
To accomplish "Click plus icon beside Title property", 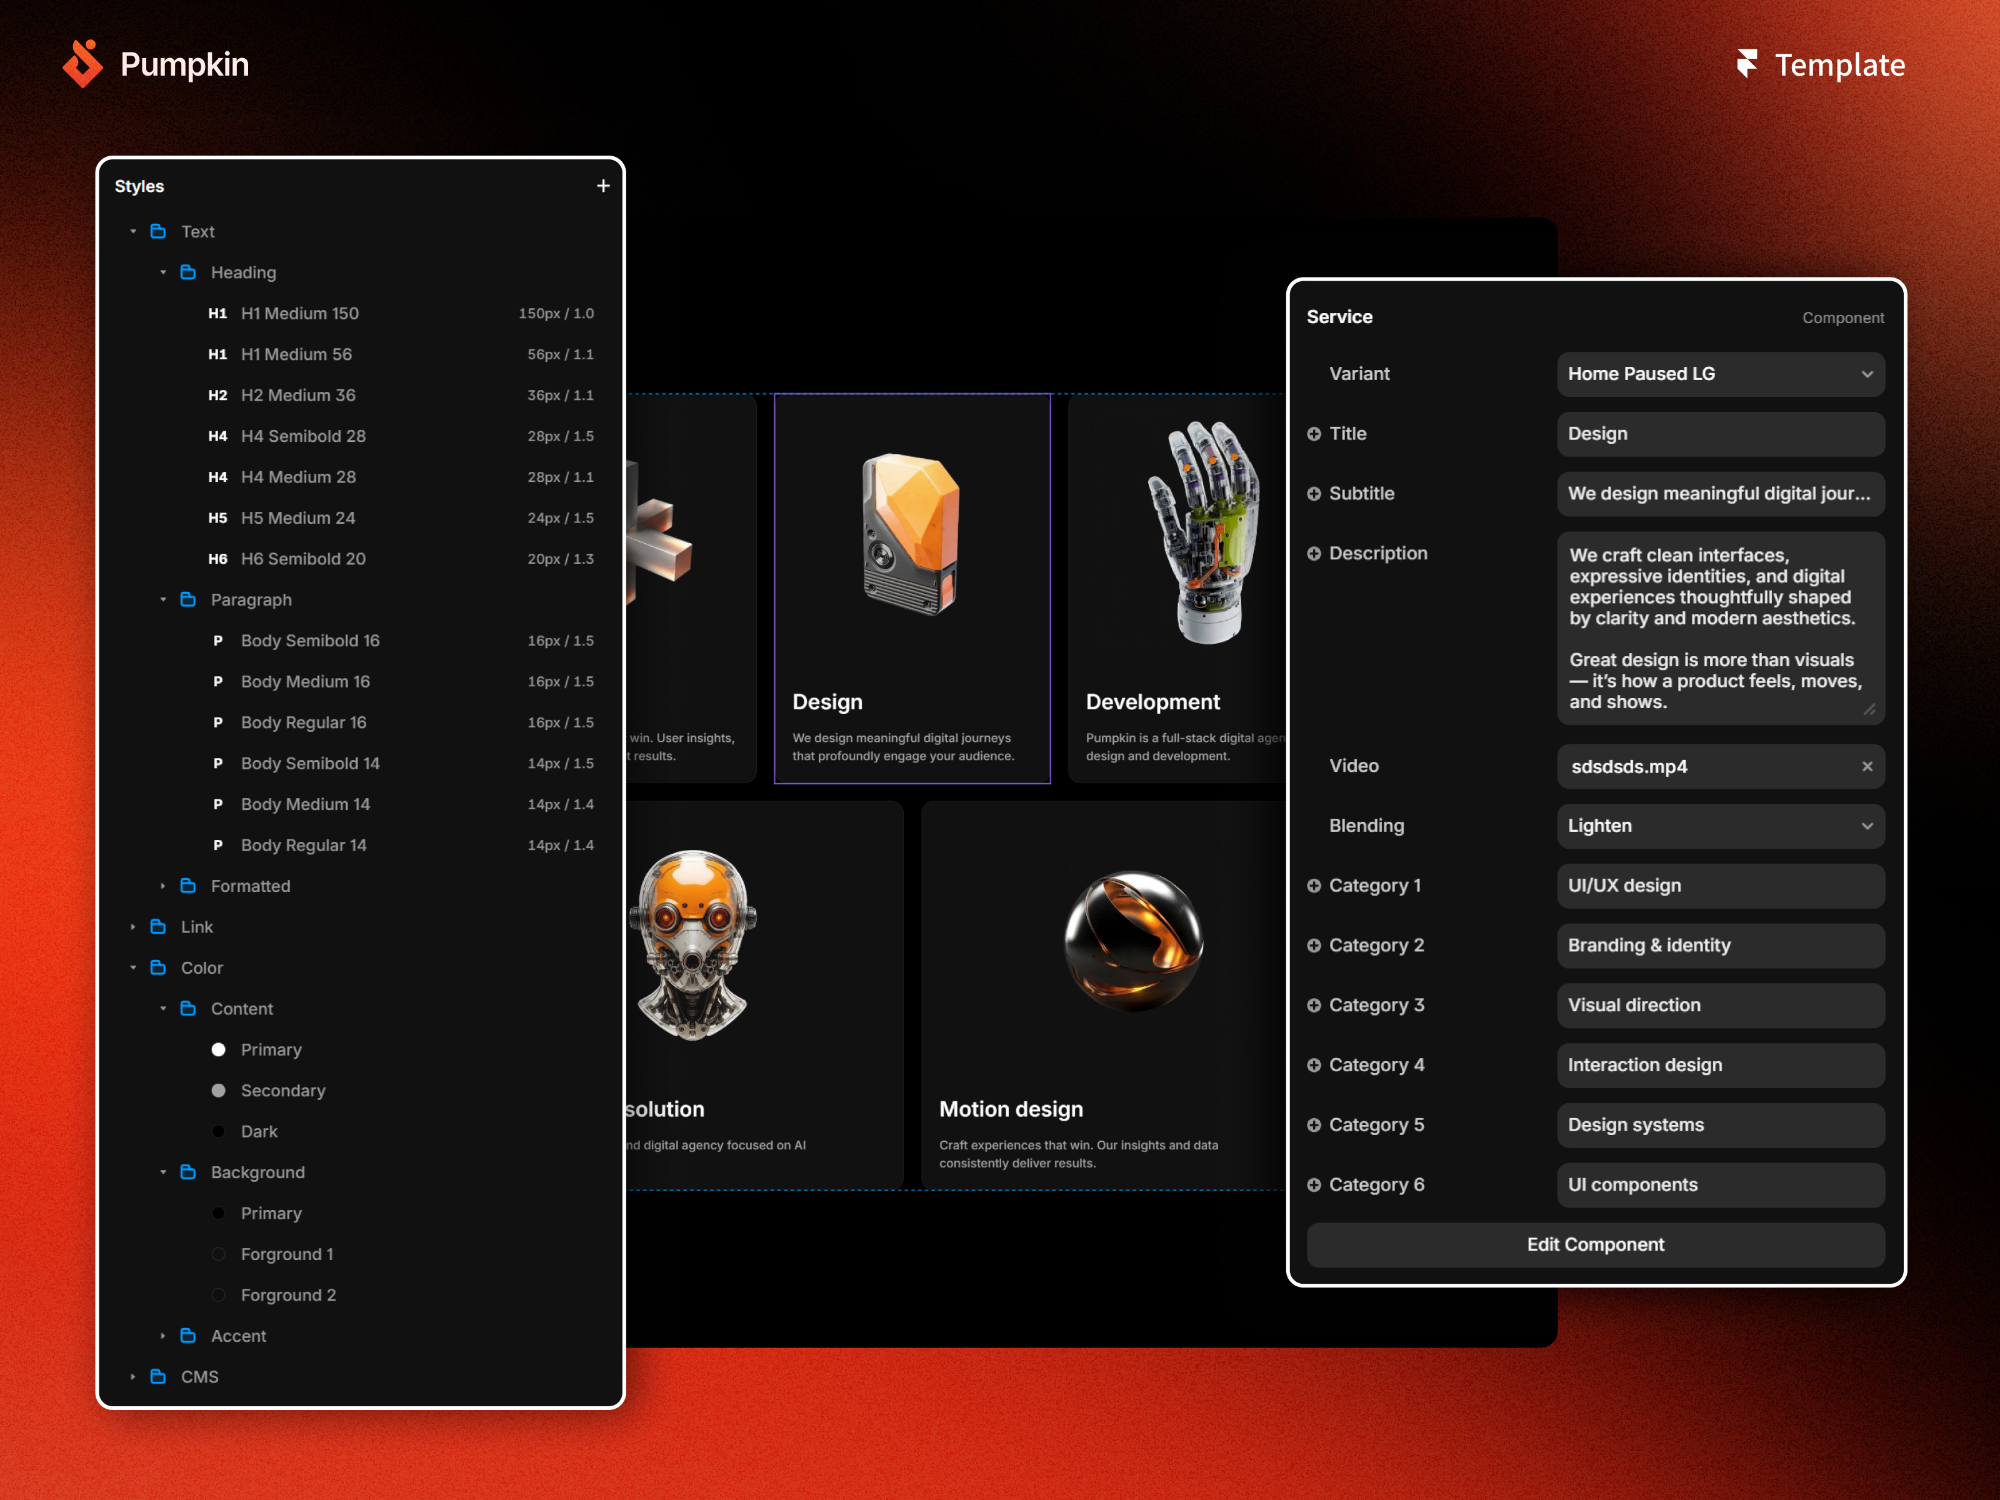I will coord(1314,434).
